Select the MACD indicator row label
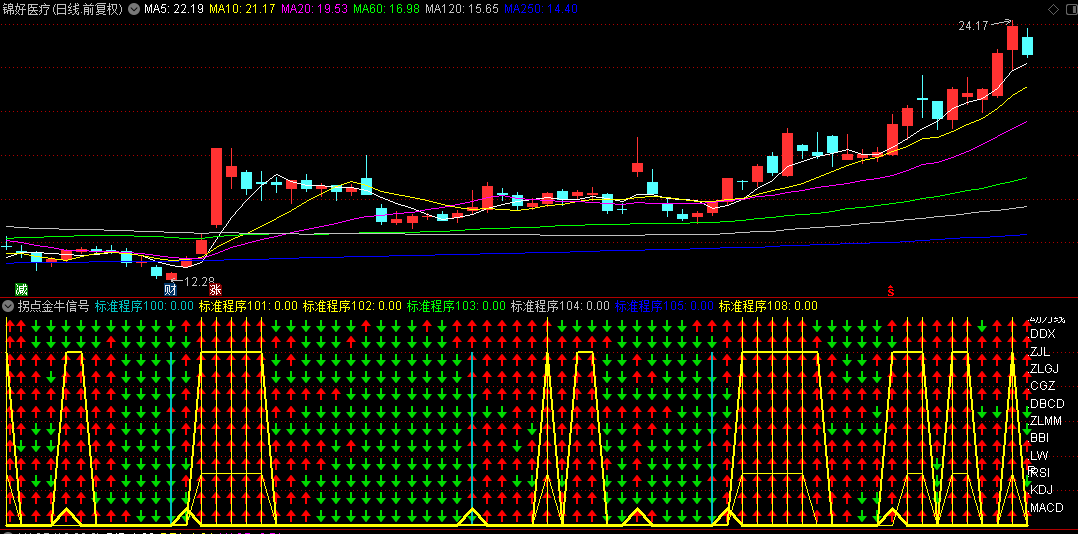1078x534 pixels. [1047, 508]
